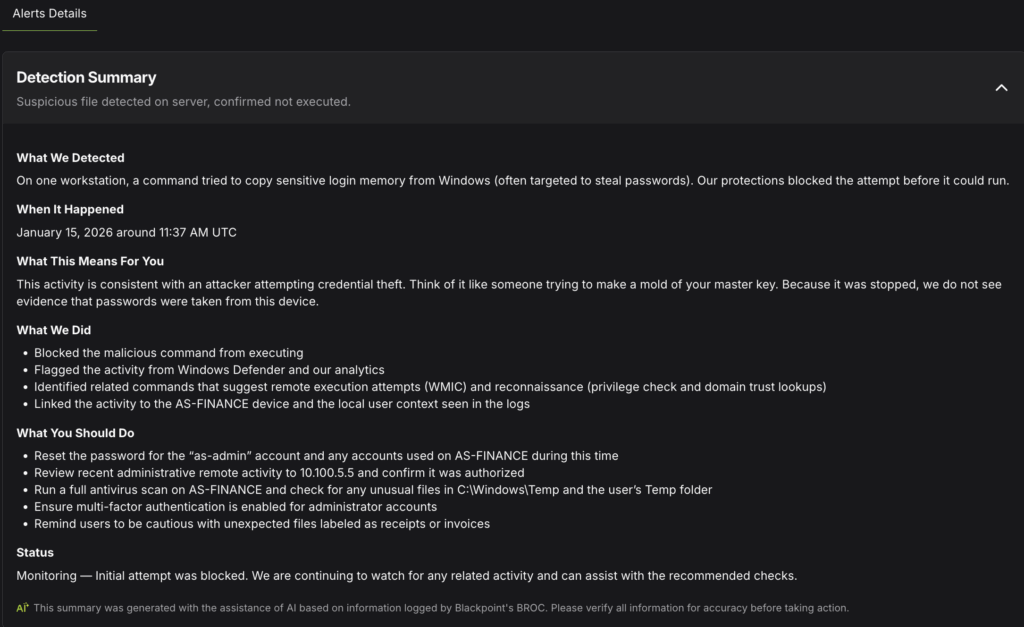Click the 'What We Detected' heading

(x=70, y=158)
